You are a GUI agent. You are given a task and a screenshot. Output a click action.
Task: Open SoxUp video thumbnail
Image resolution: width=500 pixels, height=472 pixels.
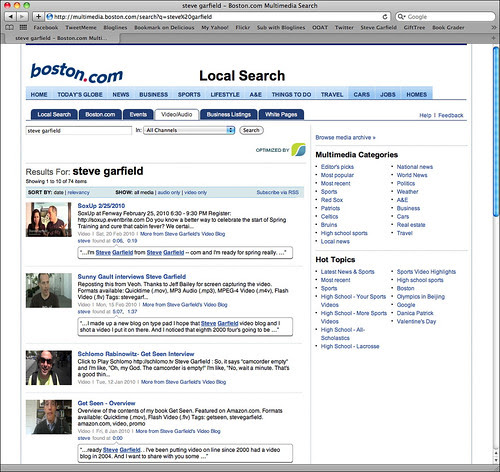click(49, 219)
